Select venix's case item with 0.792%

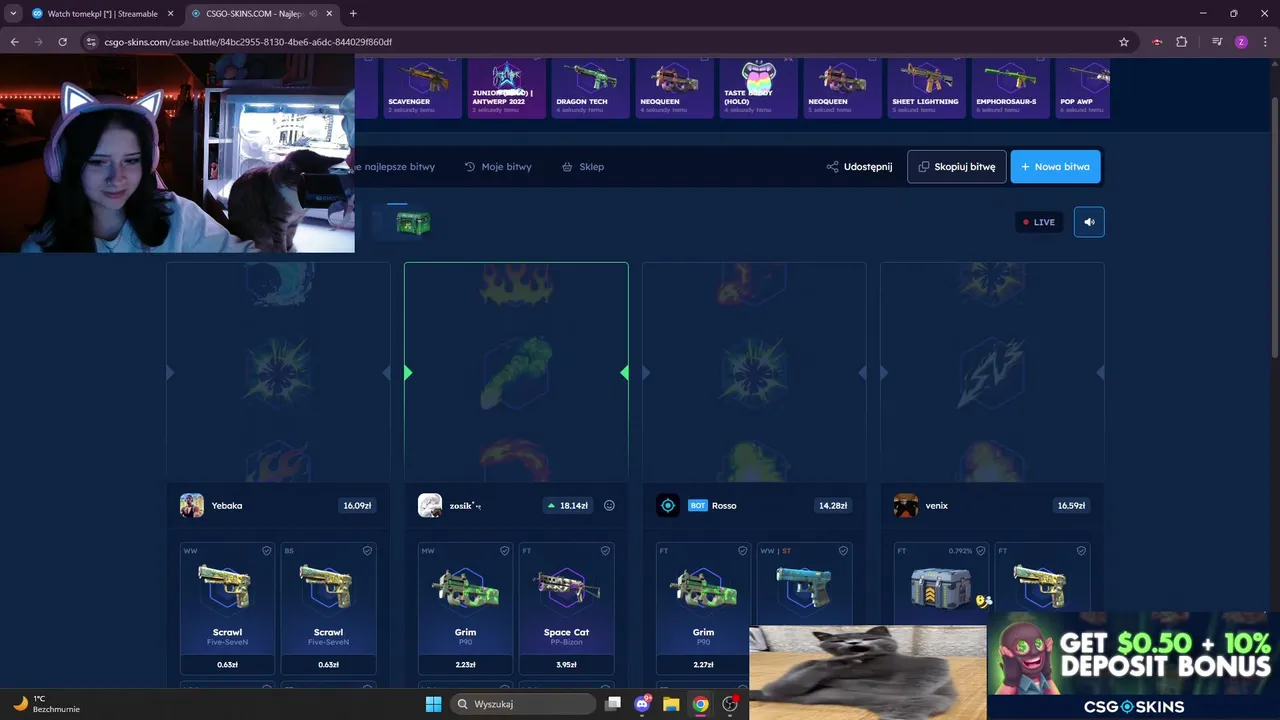pos(941,584)
